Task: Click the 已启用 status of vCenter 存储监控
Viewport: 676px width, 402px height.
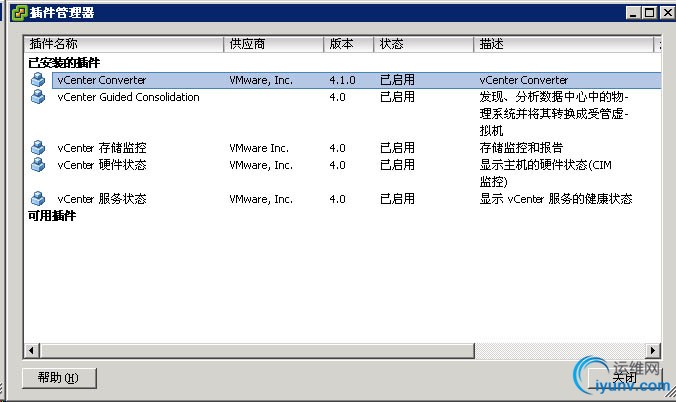Action: click(x=397, y=148)
